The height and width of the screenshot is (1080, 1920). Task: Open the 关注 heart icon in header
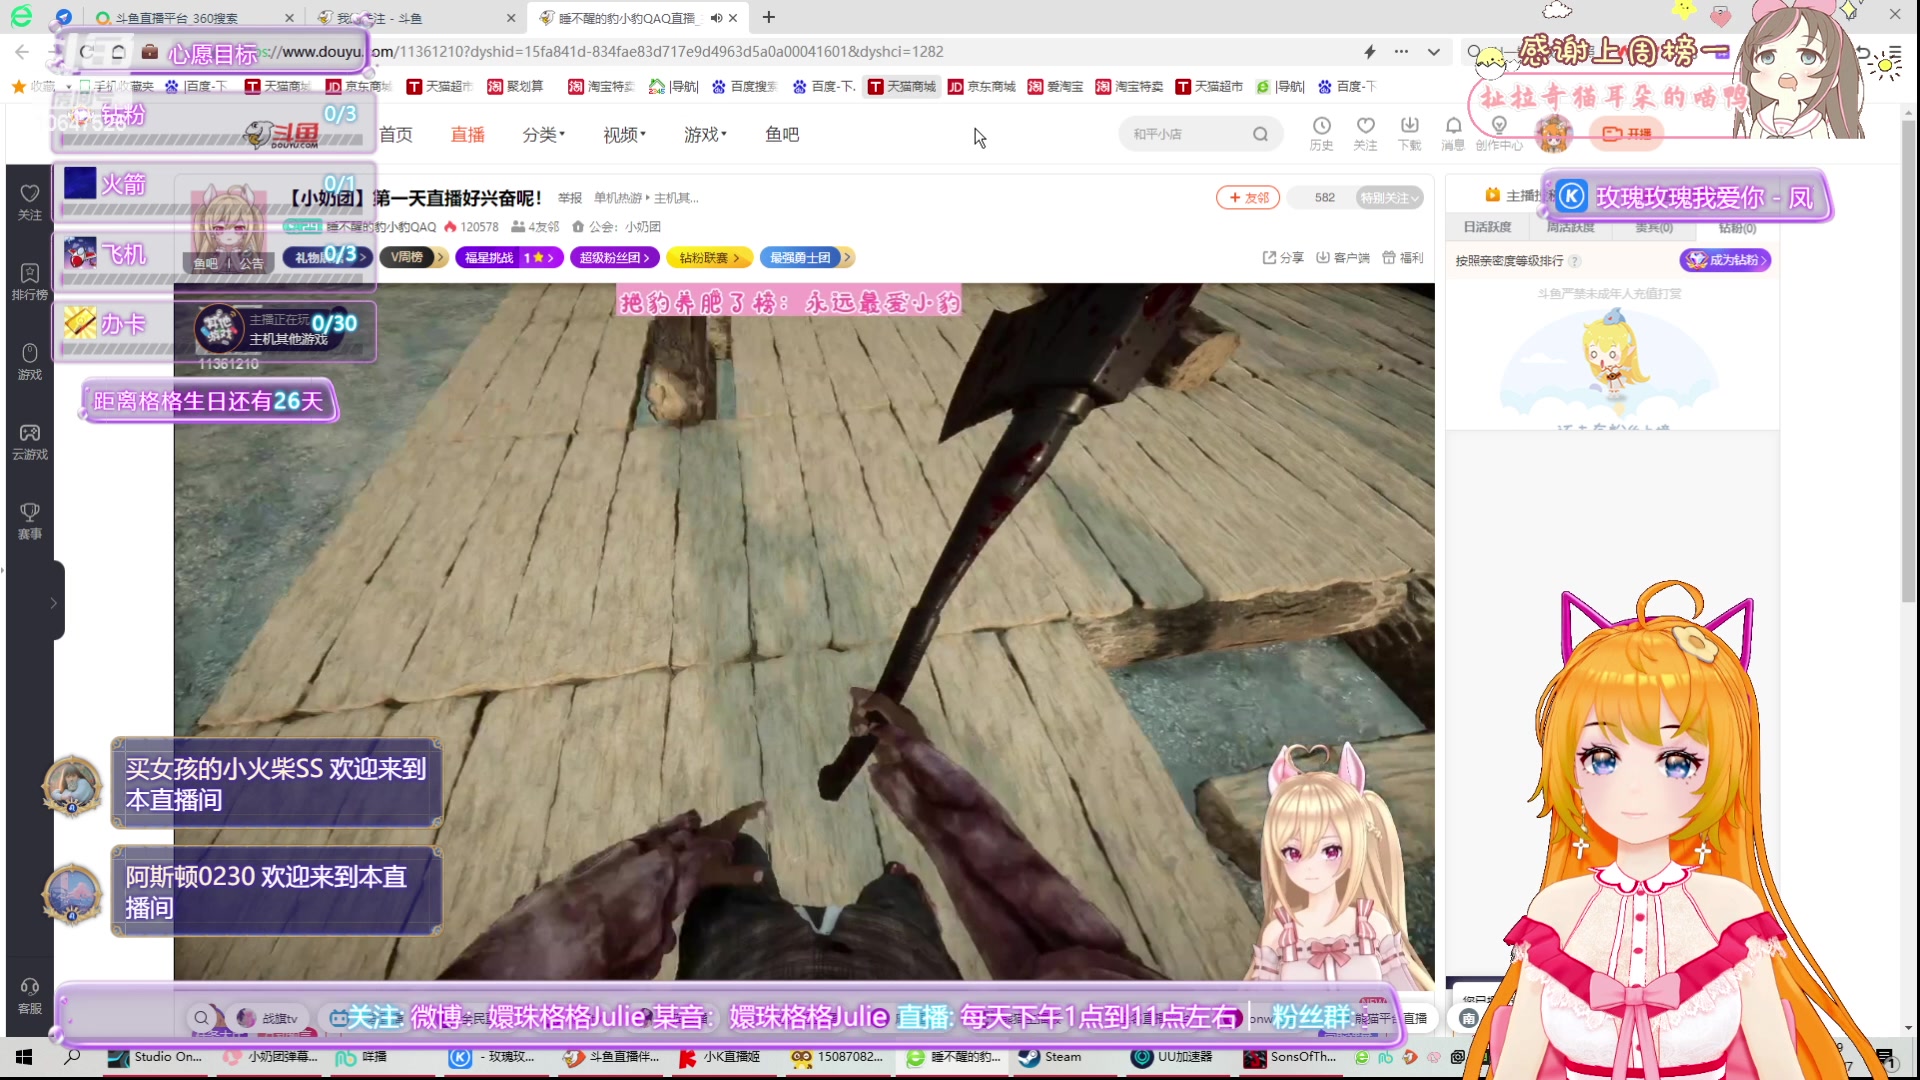point(1365,133)
